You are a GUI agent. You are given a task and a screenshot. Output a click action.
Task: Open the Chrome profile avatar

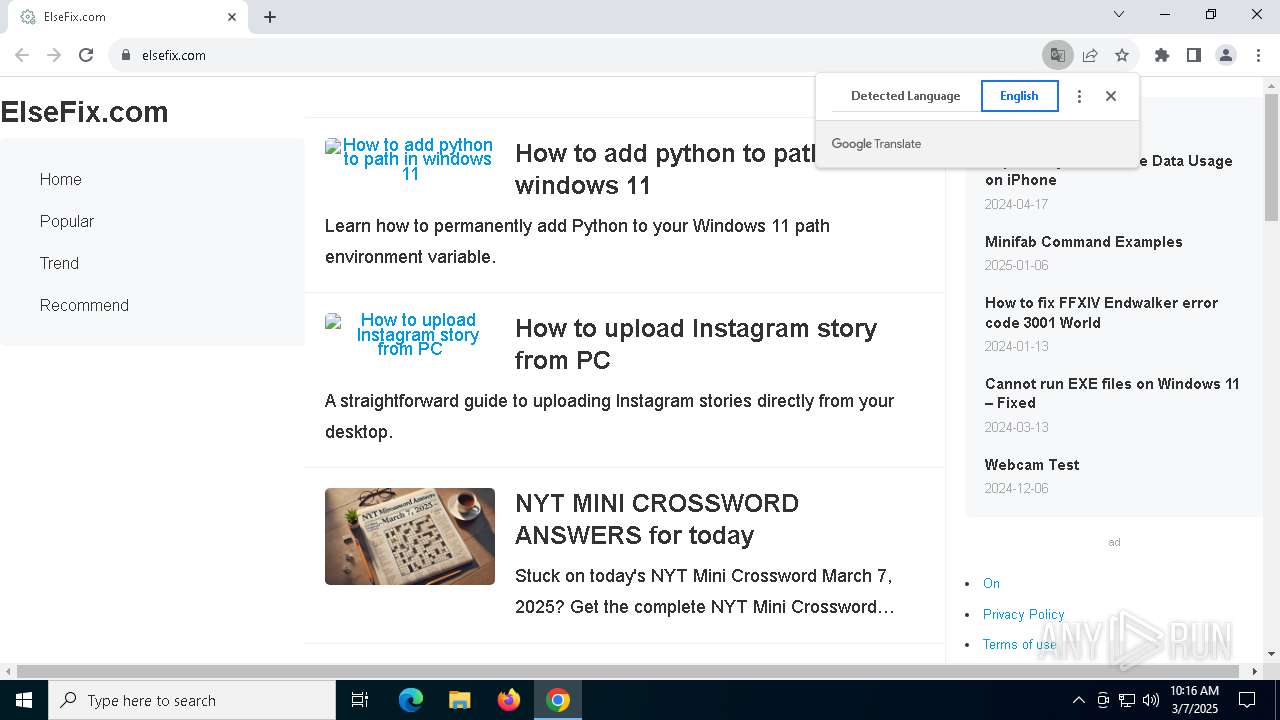[x=1226, y=55]
